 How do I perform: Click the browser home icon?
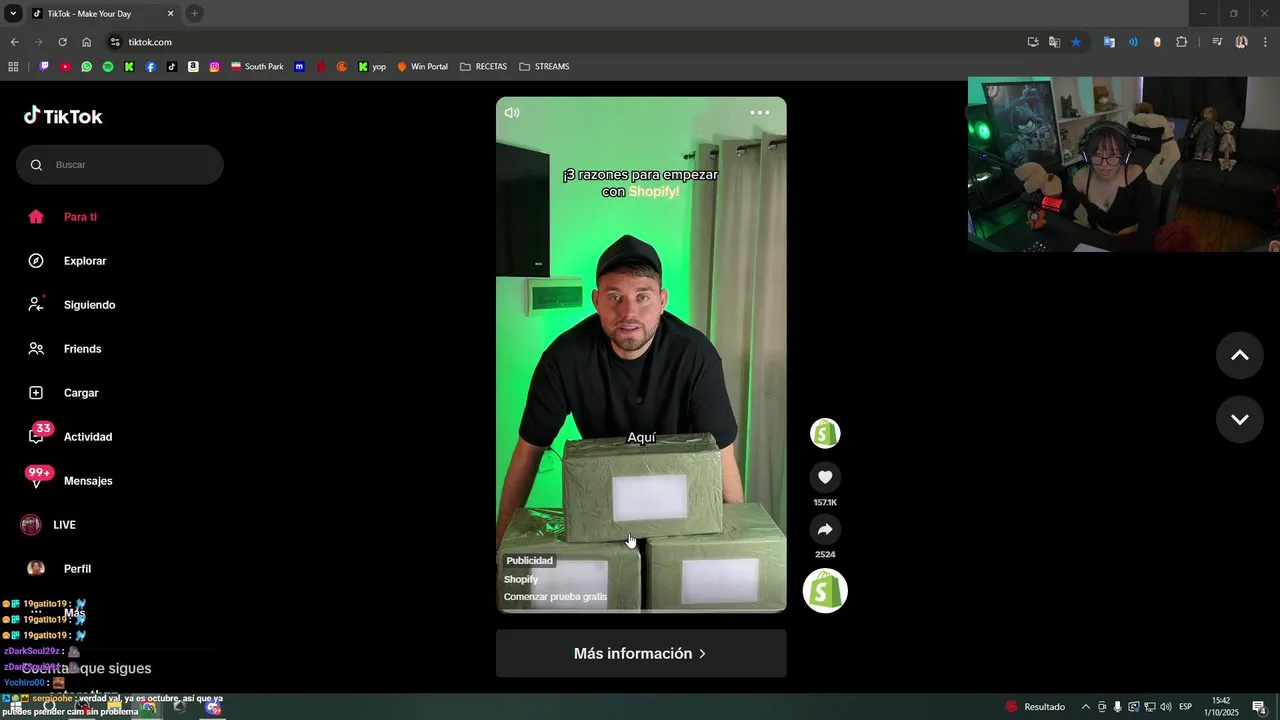pyautogui.click(x=86, y=42)
